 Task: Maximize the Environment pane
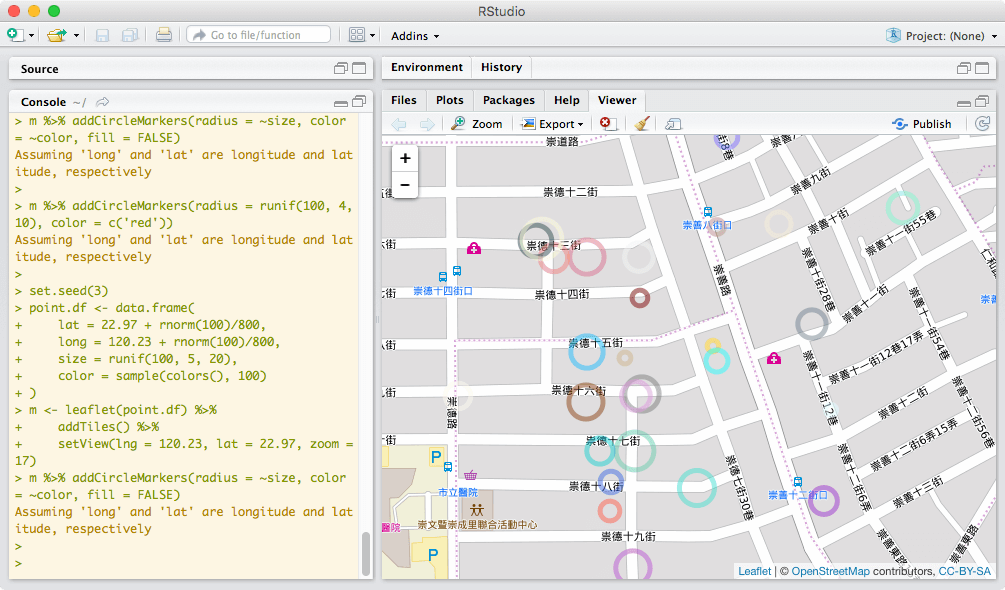pos(982,68)
